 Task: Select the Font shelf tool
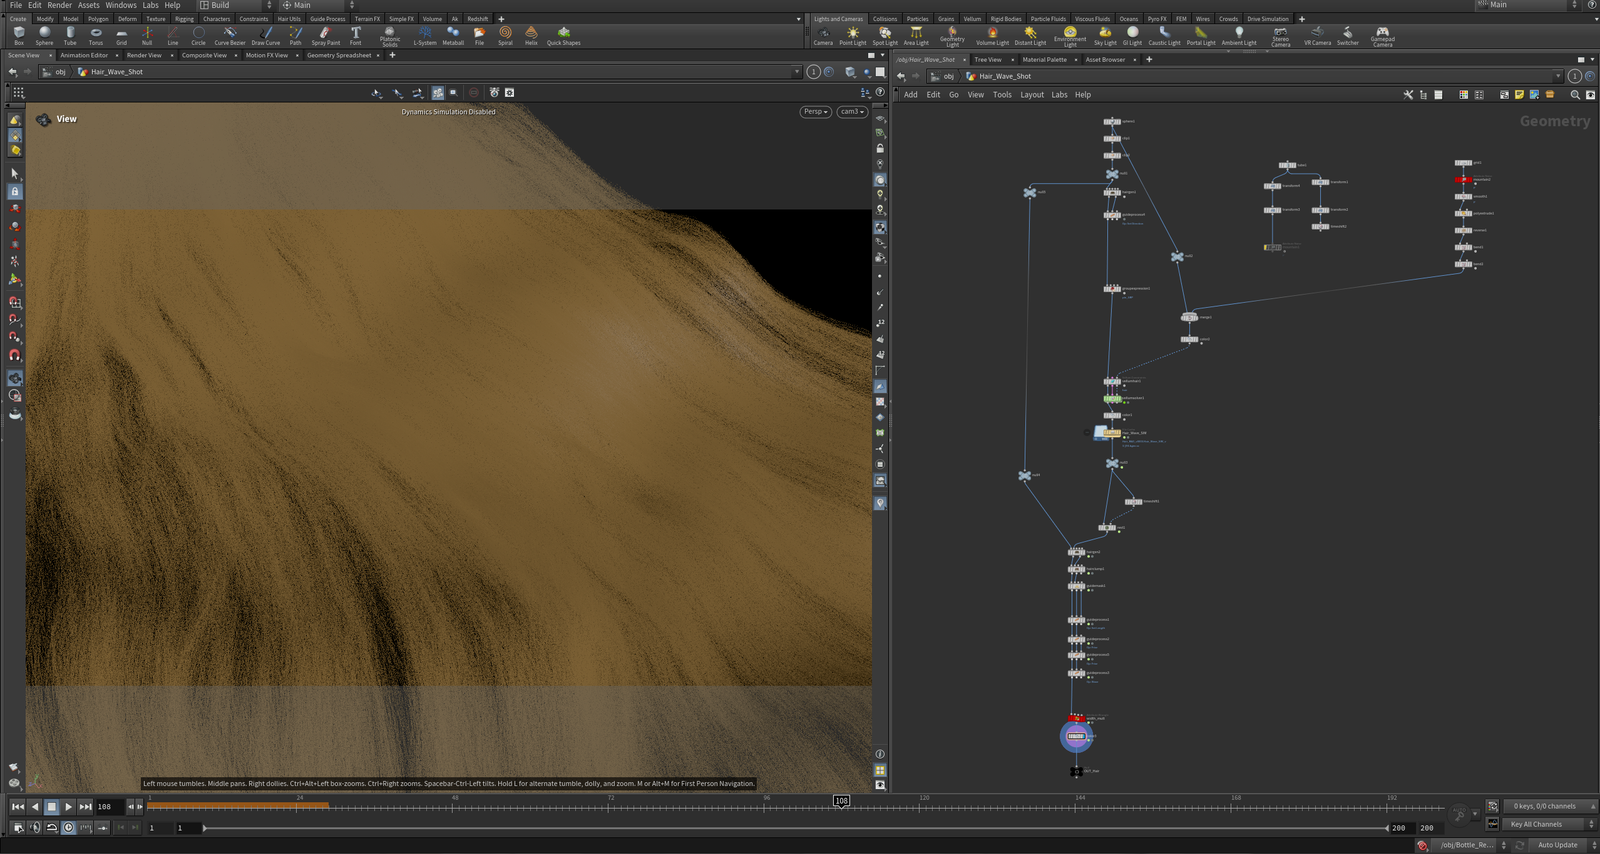(356, 36)
